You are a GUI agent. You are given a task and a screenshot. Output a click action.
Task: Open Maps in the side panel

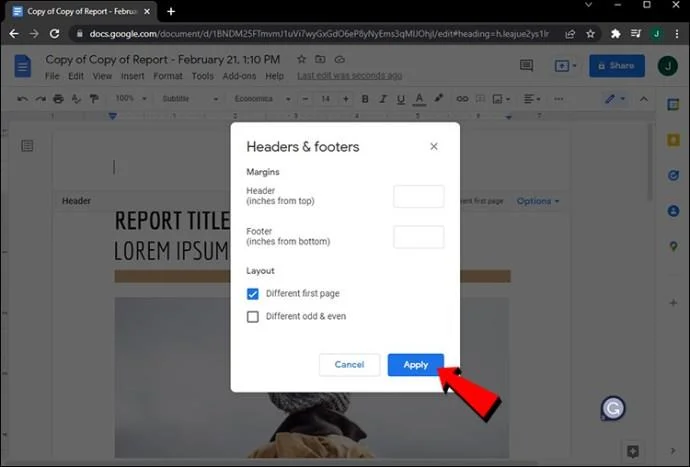673,246
